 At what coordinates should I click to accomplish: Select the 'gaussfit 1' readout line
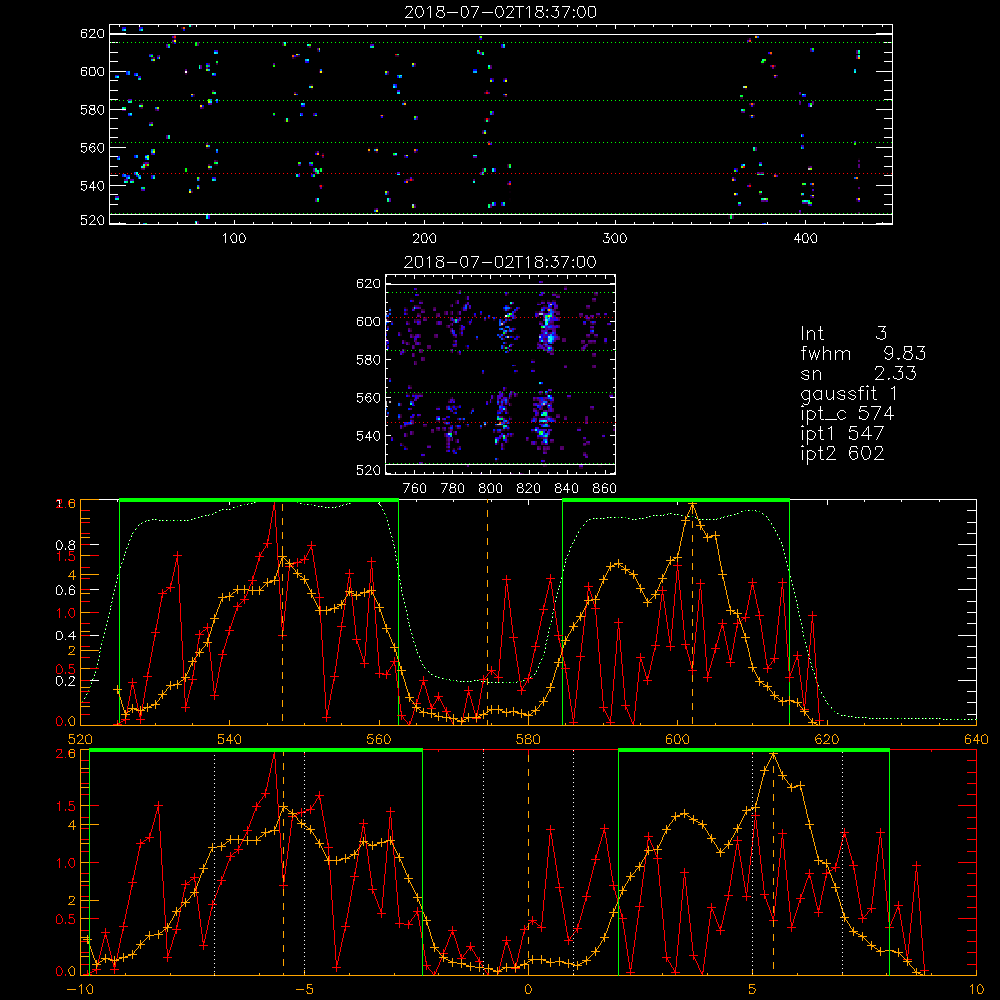click(x=849, y=393)
